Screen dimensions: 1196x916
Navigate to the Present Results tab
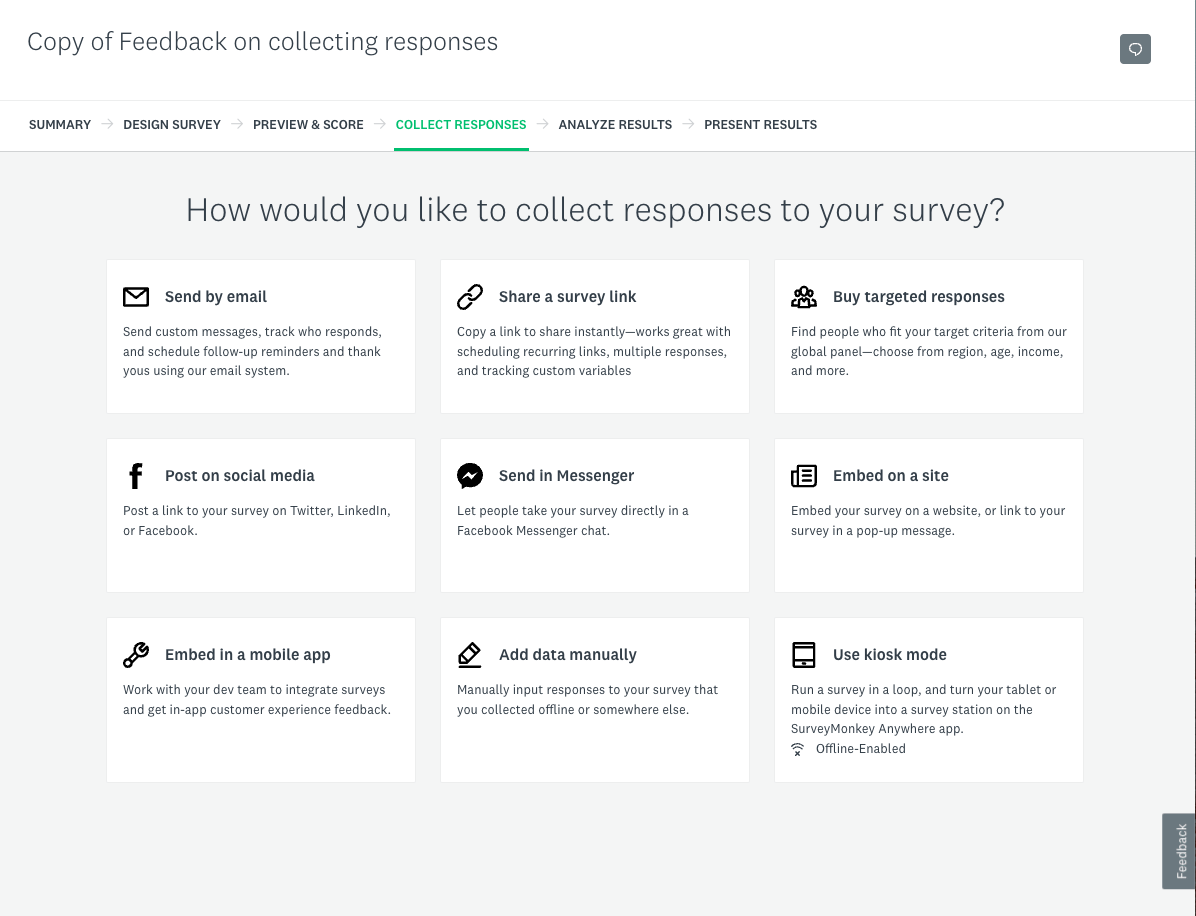pos(760,125)
